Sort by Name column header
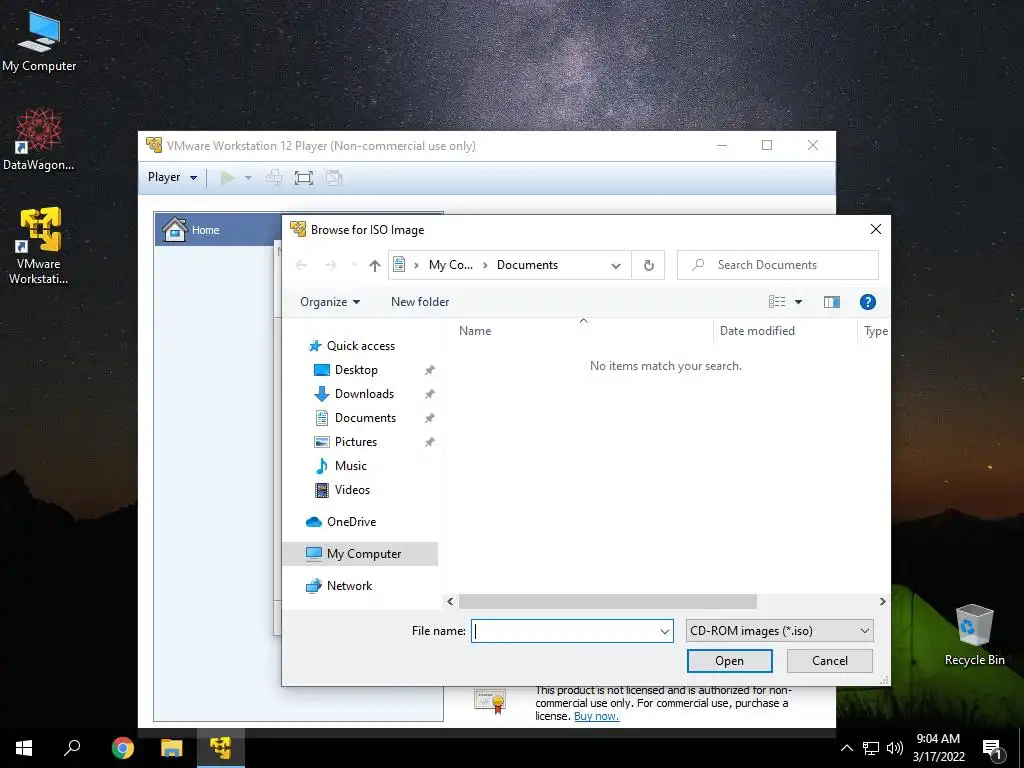 [475, 331]
